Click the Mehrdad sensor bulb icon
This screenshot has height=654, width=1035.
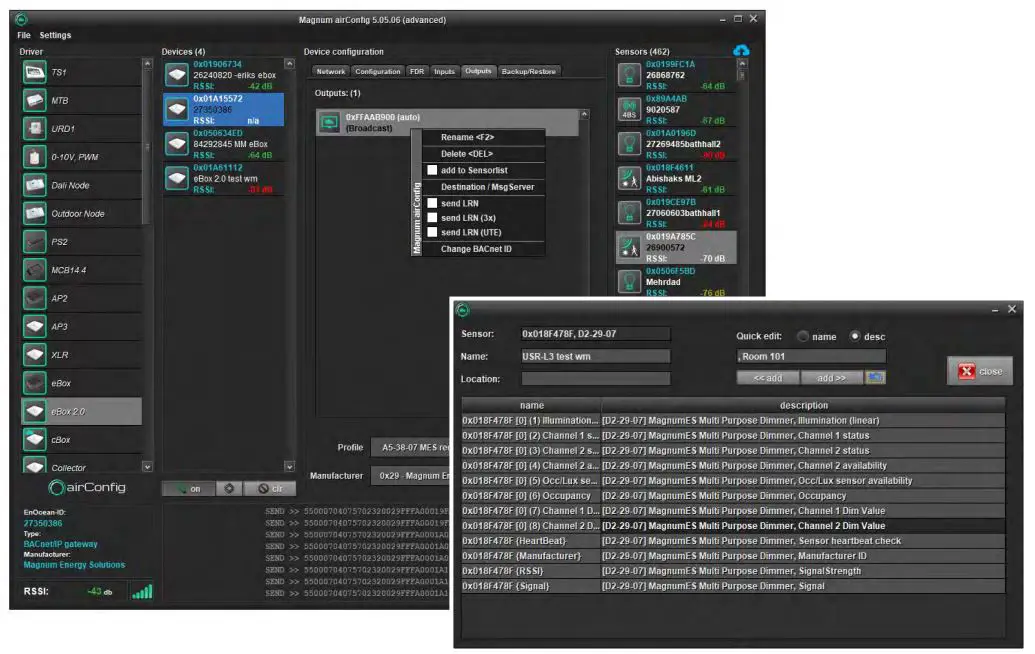629,282
